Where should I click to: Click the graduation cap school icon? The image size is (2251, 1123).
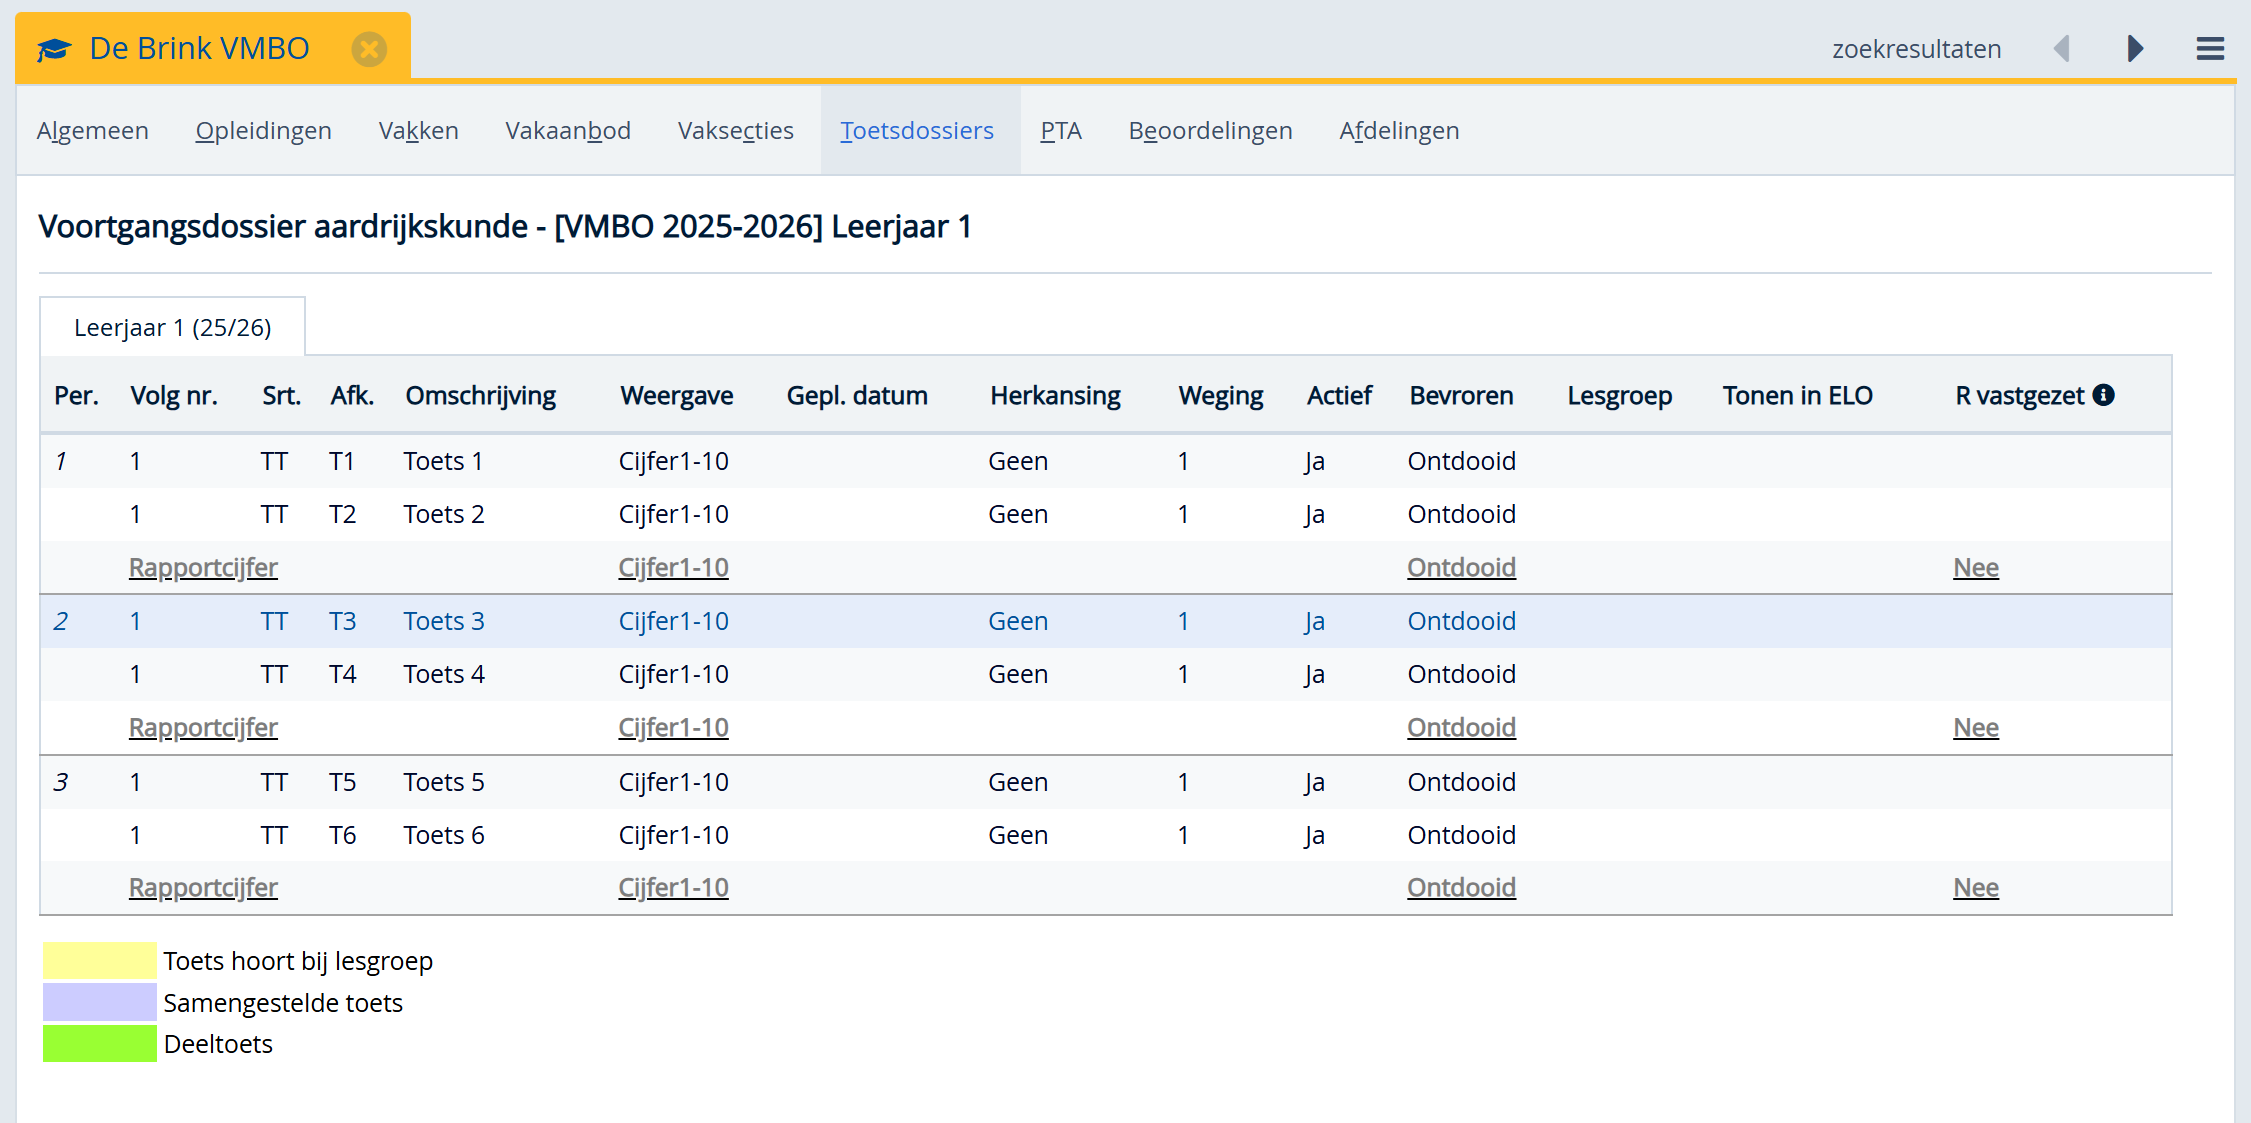coord(54,49)
